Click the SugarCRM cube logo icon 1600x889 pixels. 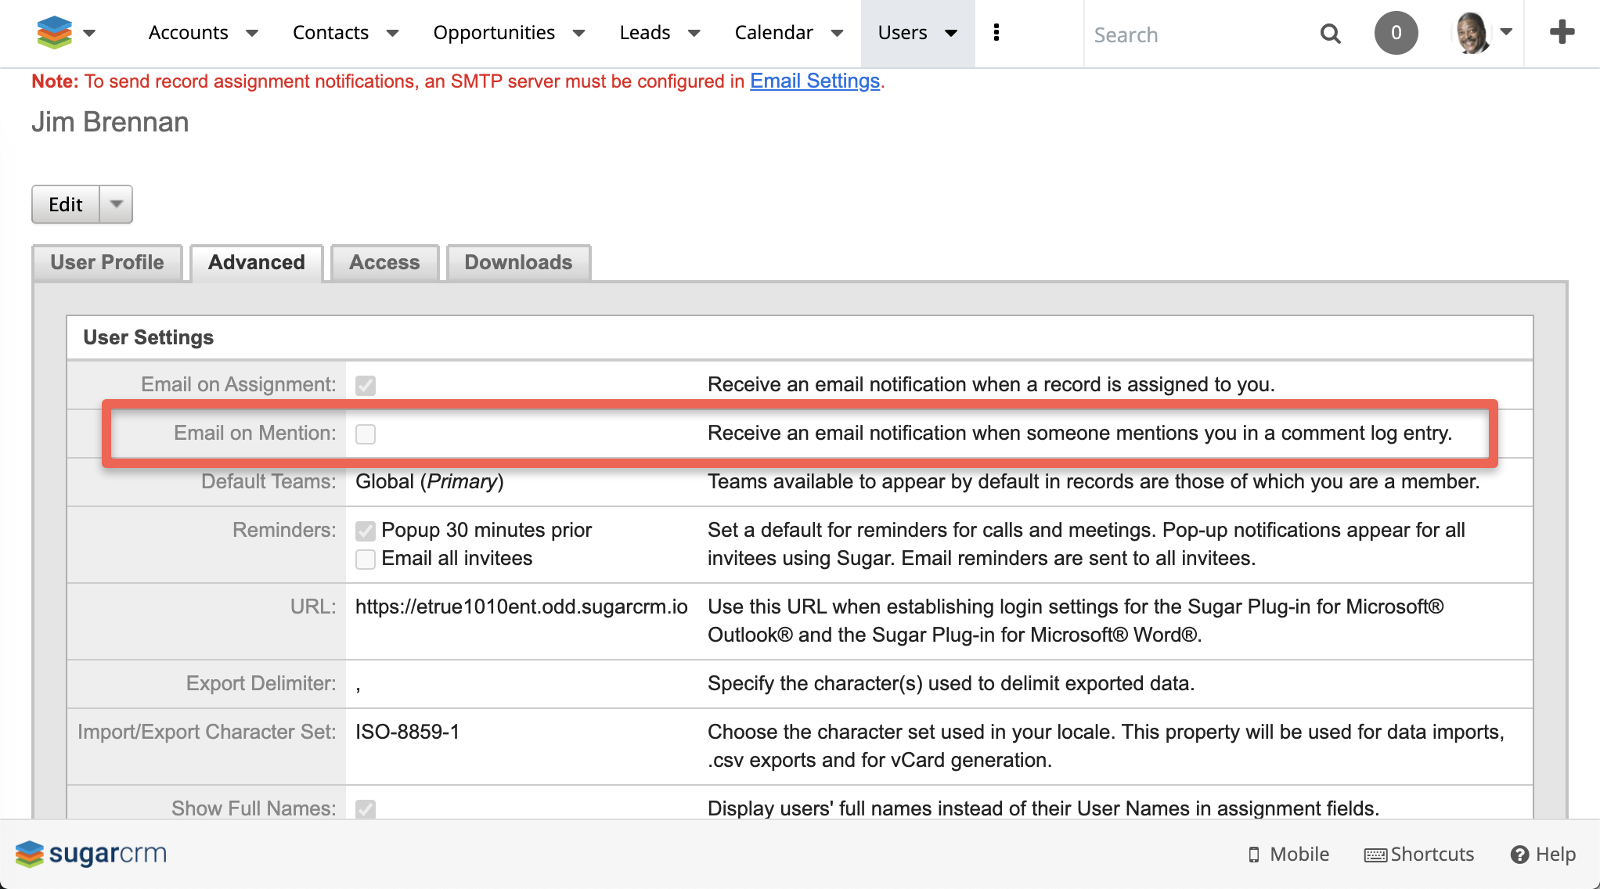pyautogui.click(x=54, y=33)
